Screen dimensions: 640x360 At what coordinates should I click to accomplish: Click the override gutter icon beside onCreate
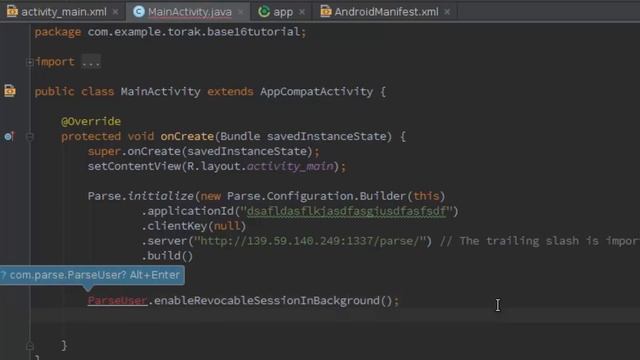[9, 136]
